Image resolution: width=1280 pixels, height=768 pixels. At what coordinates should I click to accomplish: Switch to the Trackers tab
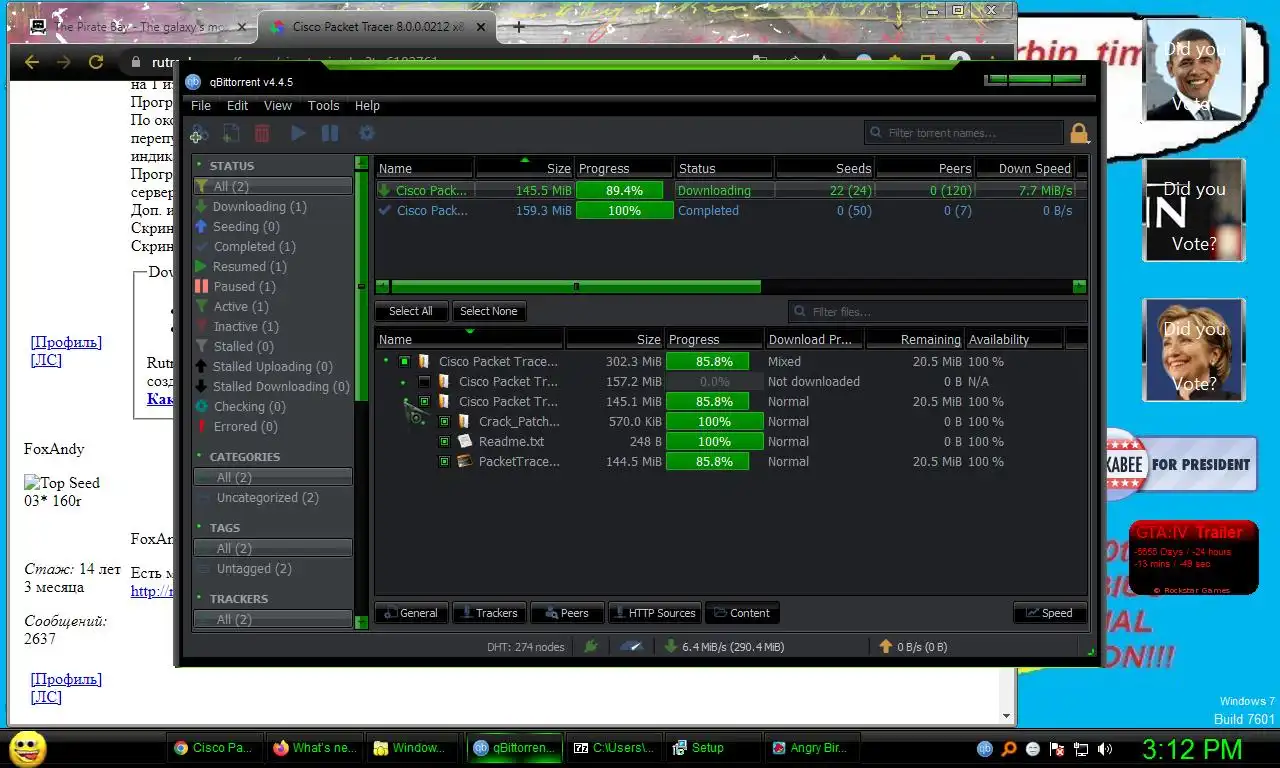489,613
